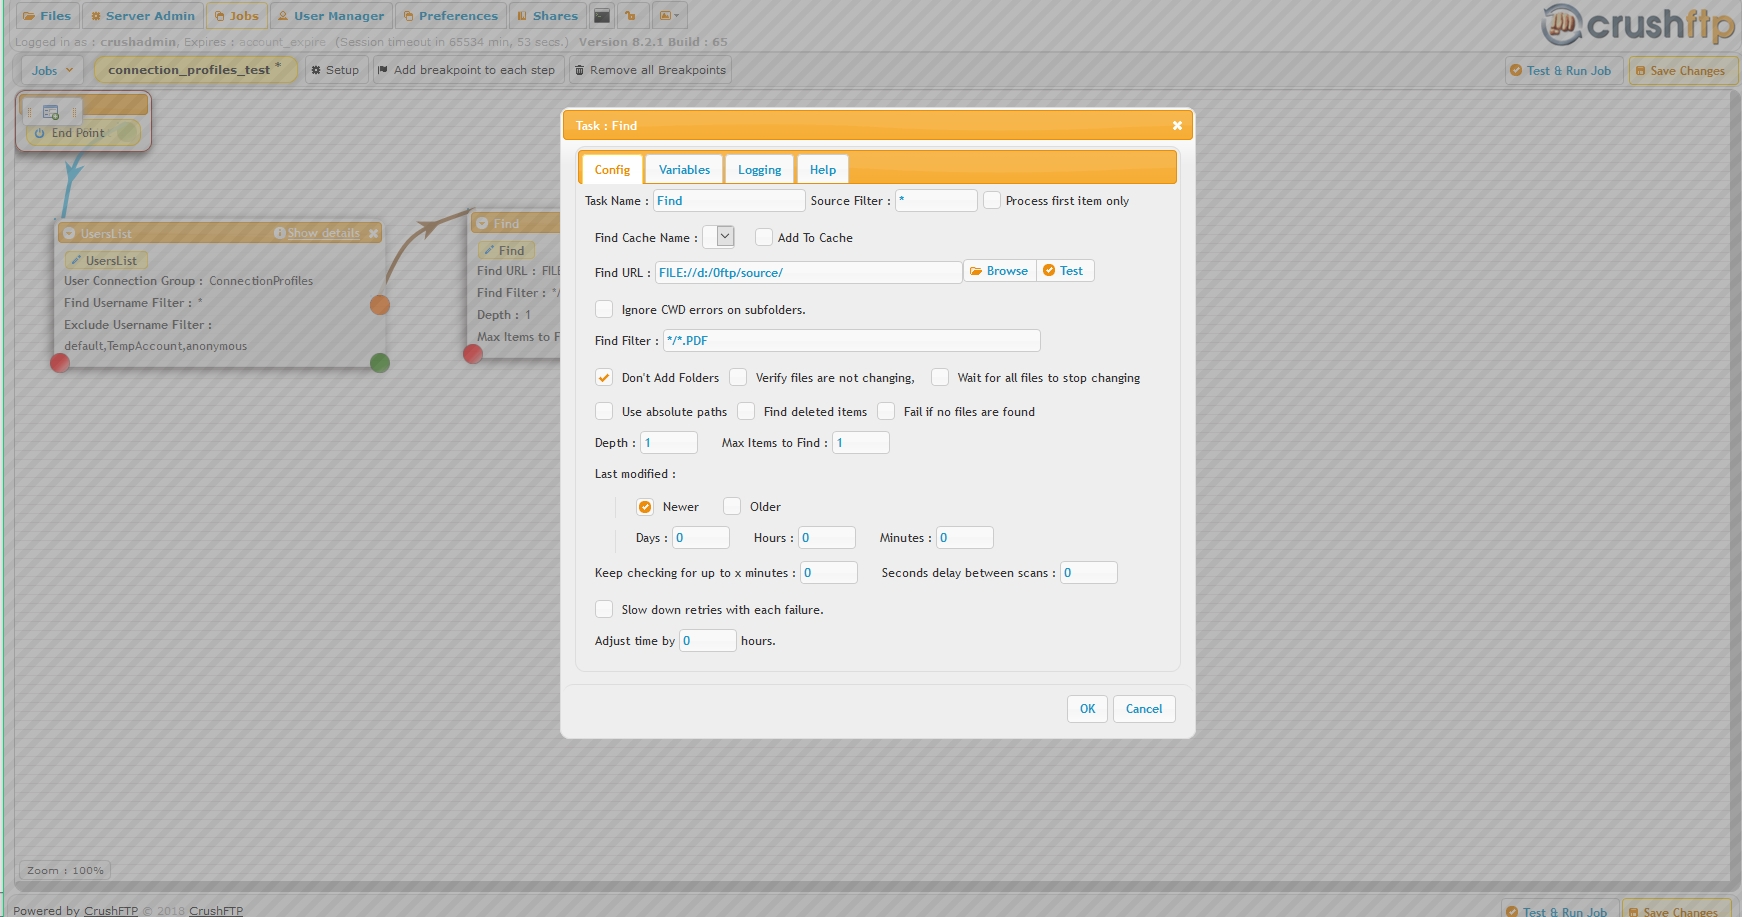Viewport: 1742px width, 917px height.
Task: Click the padlock icon in top navigation
Action: tap(630, 16)
